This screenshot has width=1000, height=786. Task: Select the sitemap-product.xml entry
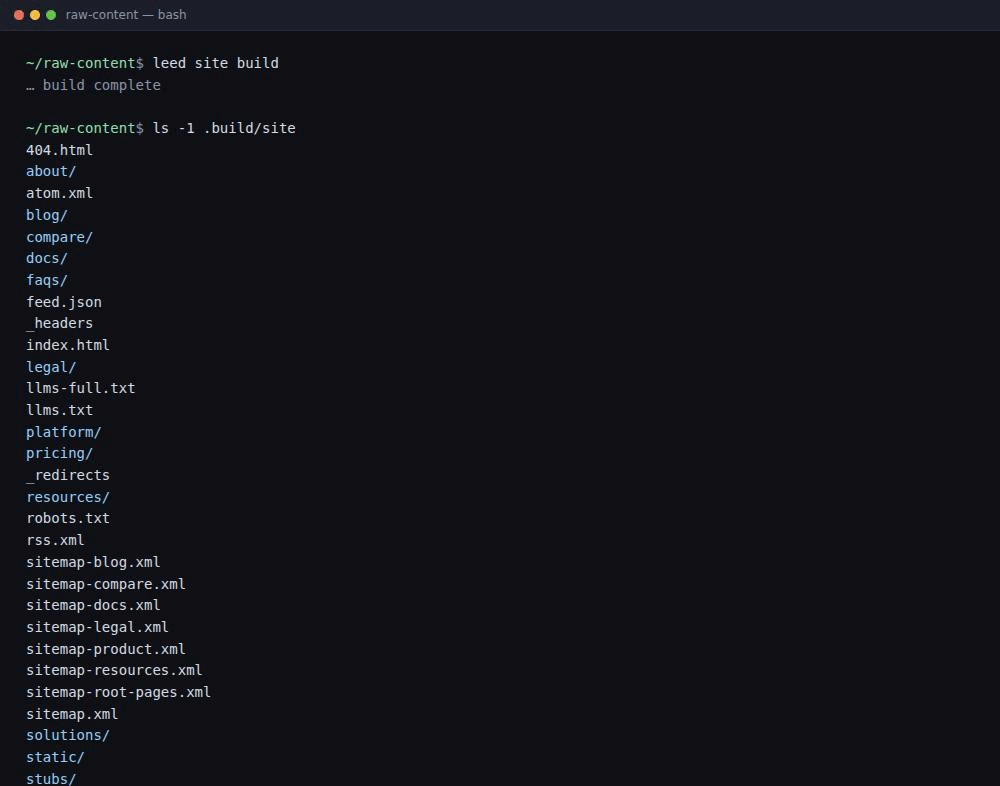click(x=106, y=649)
